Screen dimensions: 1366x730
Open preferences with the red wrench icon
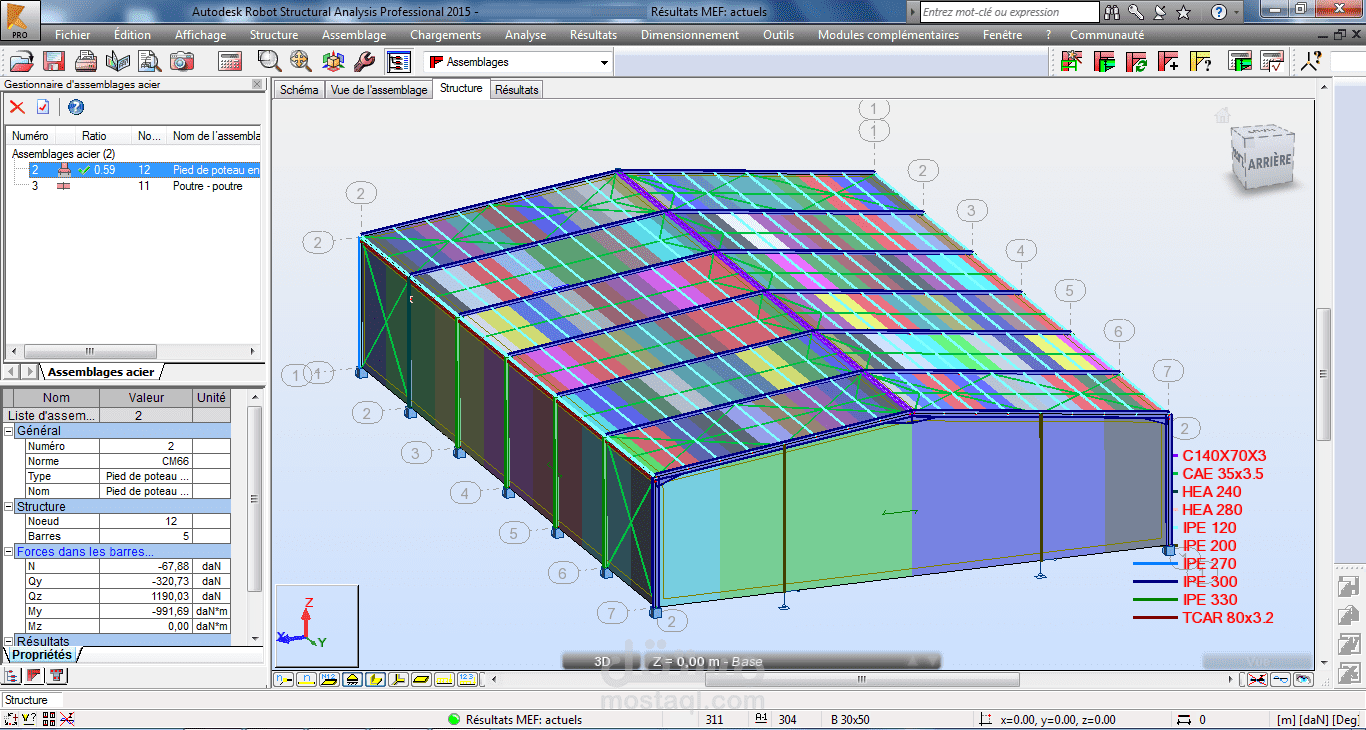pos(365,62)
